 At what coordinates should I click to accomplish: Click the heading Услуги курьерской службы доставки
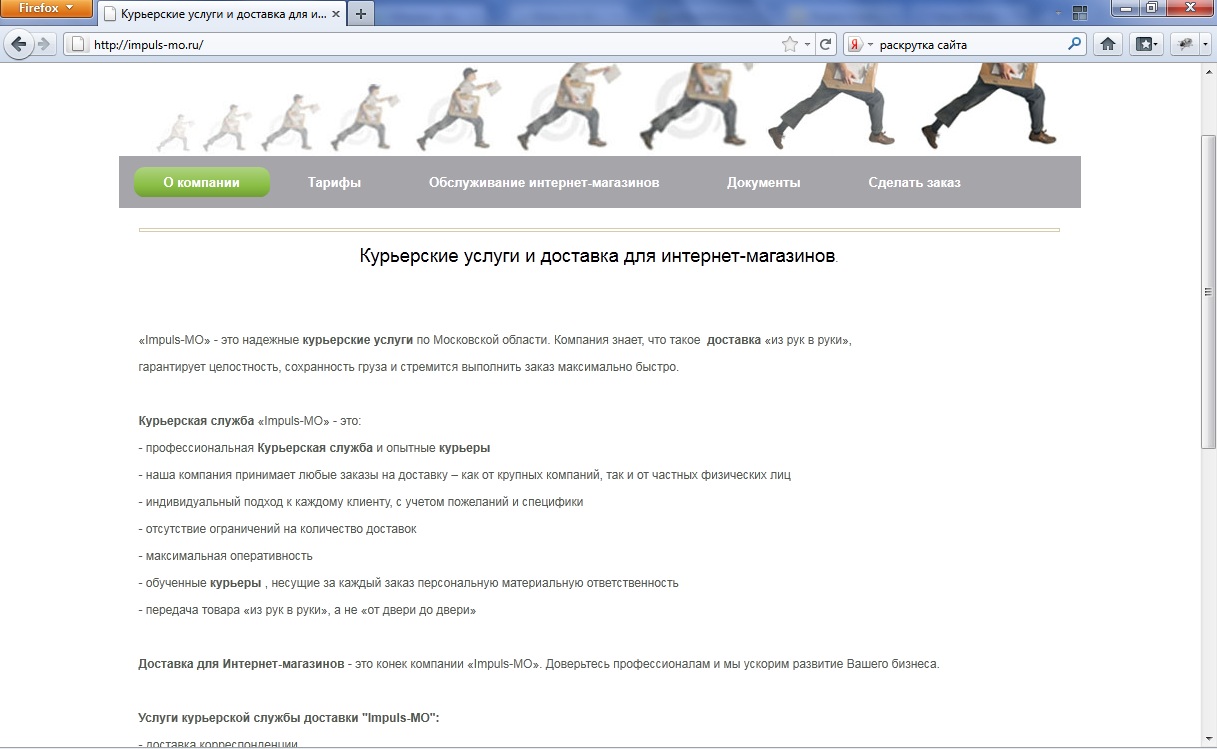tap(289, 717)
